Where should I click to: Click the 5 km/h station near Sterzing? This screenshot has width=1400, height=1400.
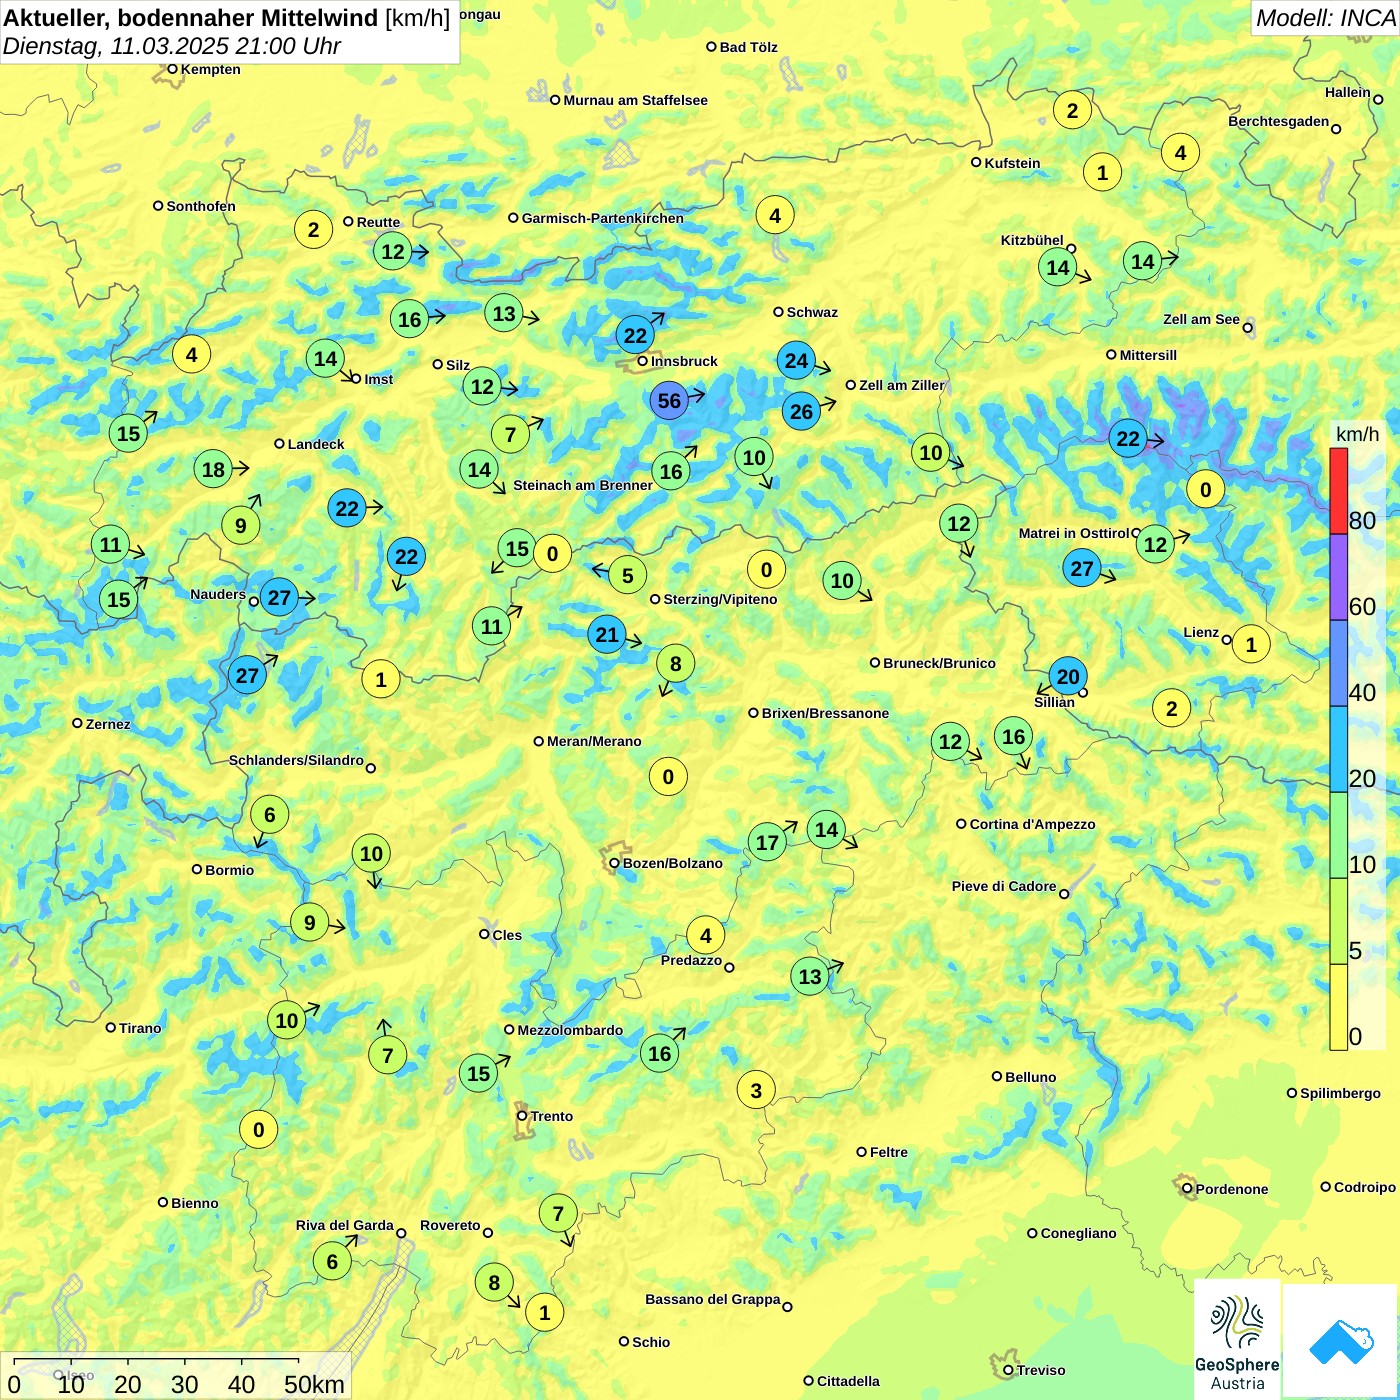pos(628,575)
